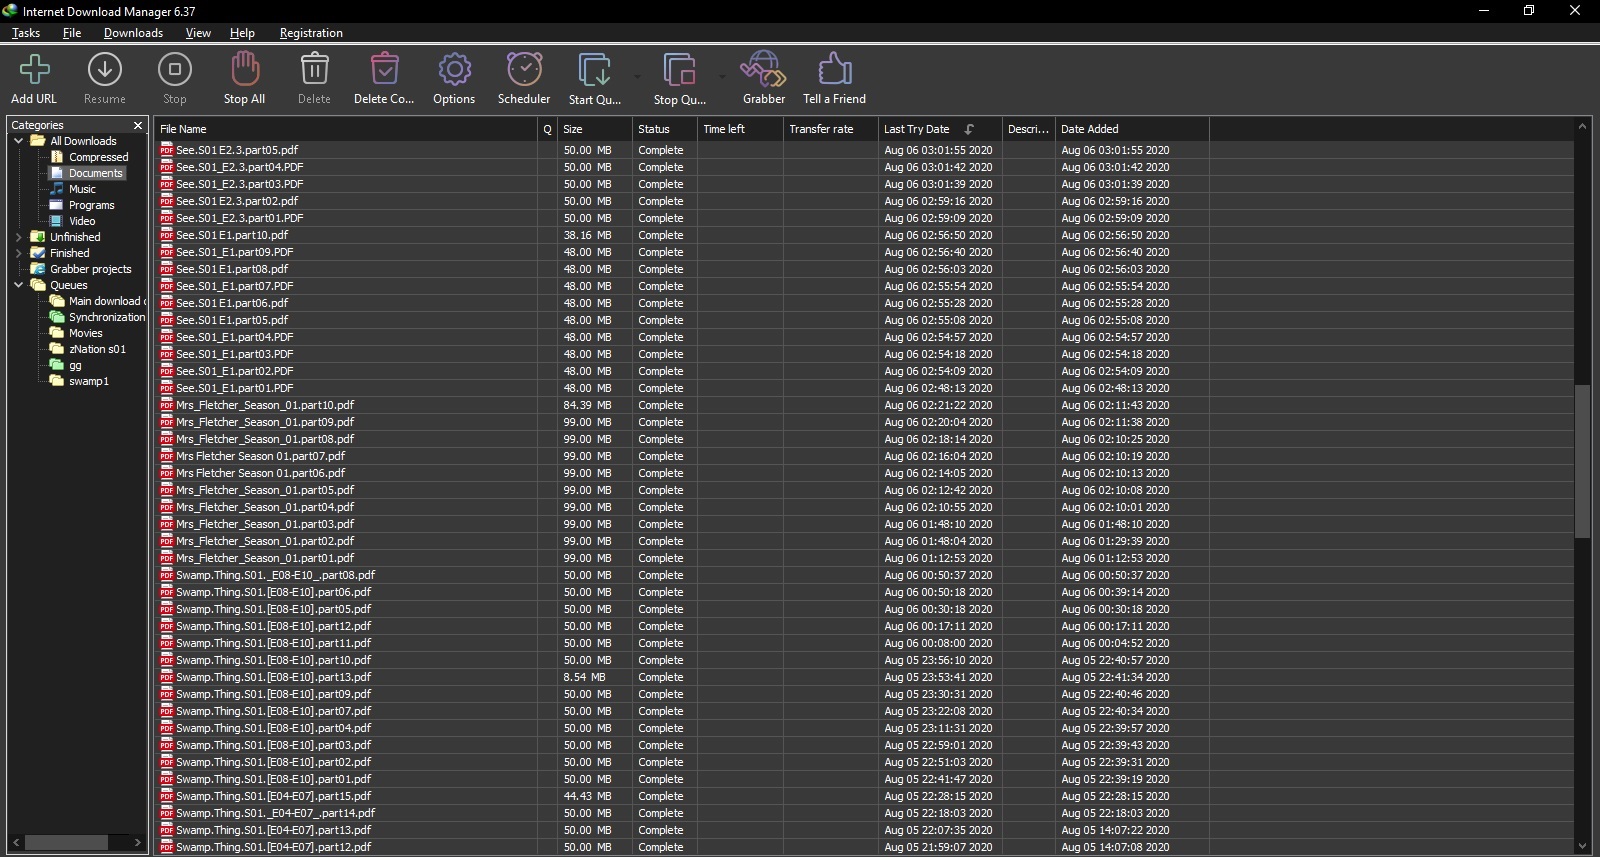
Task: Sort by Q column header
Action: pyautogui.click(x=547, y=129)
